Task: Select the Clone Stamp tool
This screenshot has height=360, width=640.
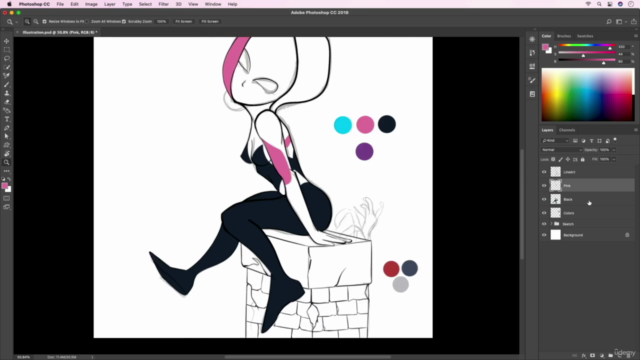Action: pyautogui.click(x=7, y=93)
